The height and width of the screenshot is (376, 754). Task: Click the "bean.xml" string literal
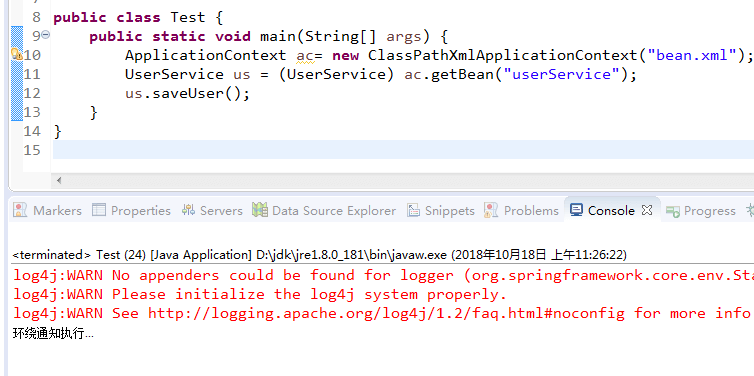pos(692,55)
